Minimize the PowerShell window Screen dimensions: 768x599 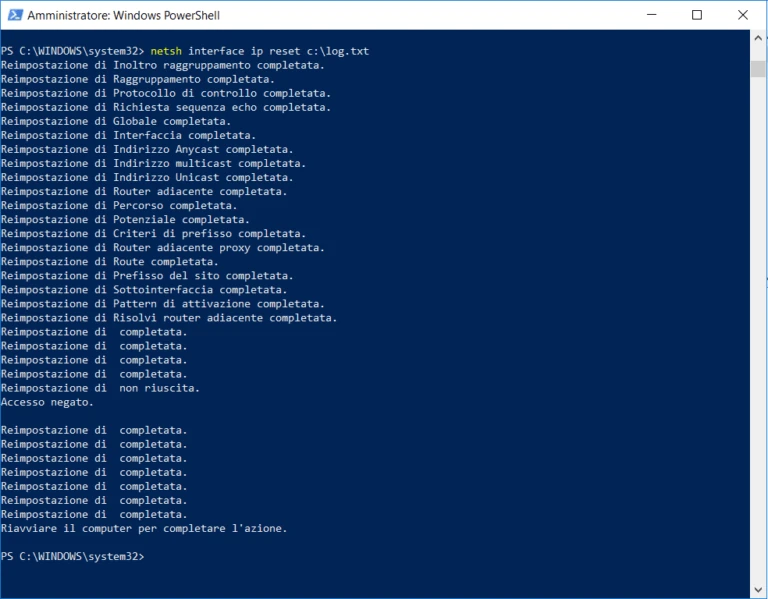[x=651, y=15]
